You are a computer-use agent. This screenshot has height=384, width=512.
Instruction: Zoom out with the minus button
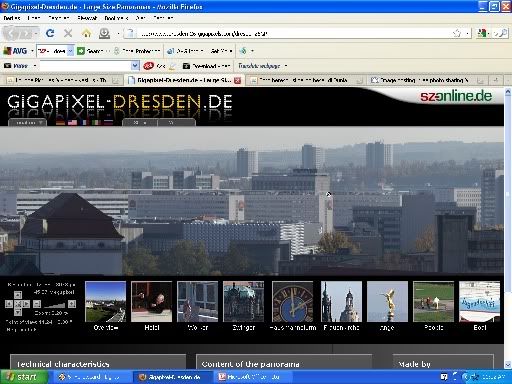[x=37, y=304]
